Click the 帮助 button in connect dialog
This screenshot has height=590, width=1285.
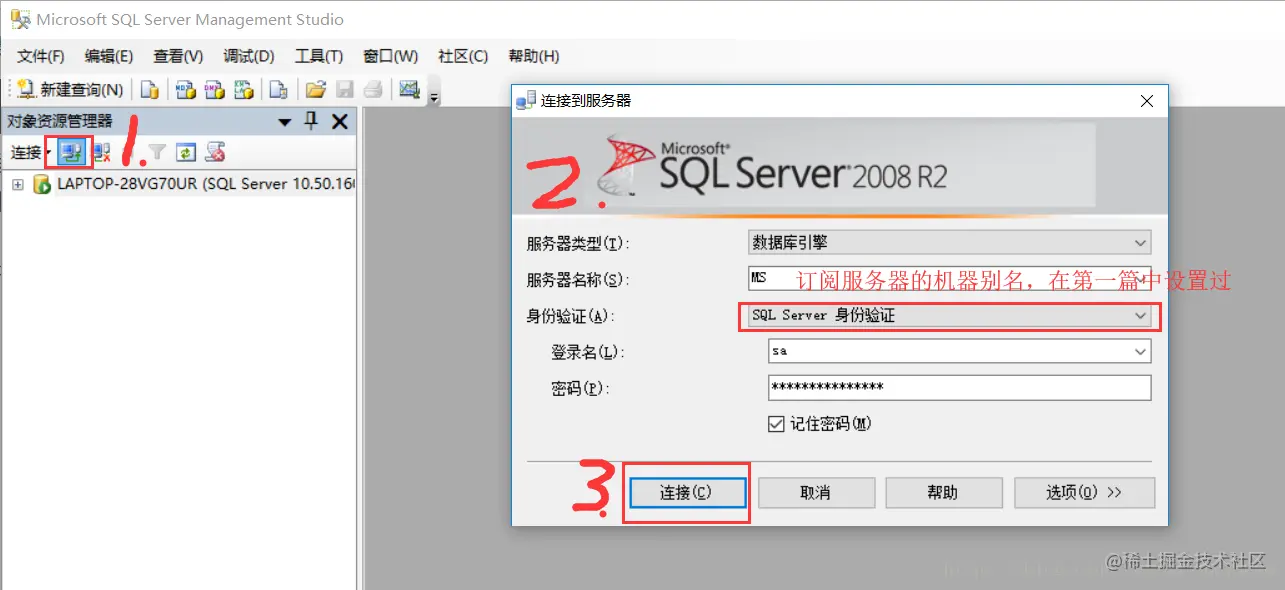[943, 492]
